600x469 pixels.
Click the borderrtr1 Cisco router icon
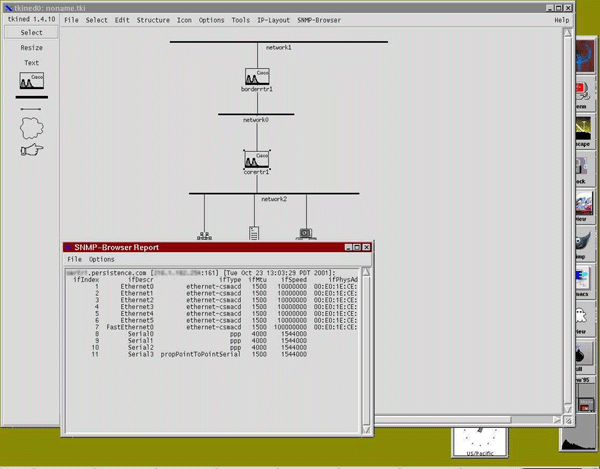(x=259, y=77)
